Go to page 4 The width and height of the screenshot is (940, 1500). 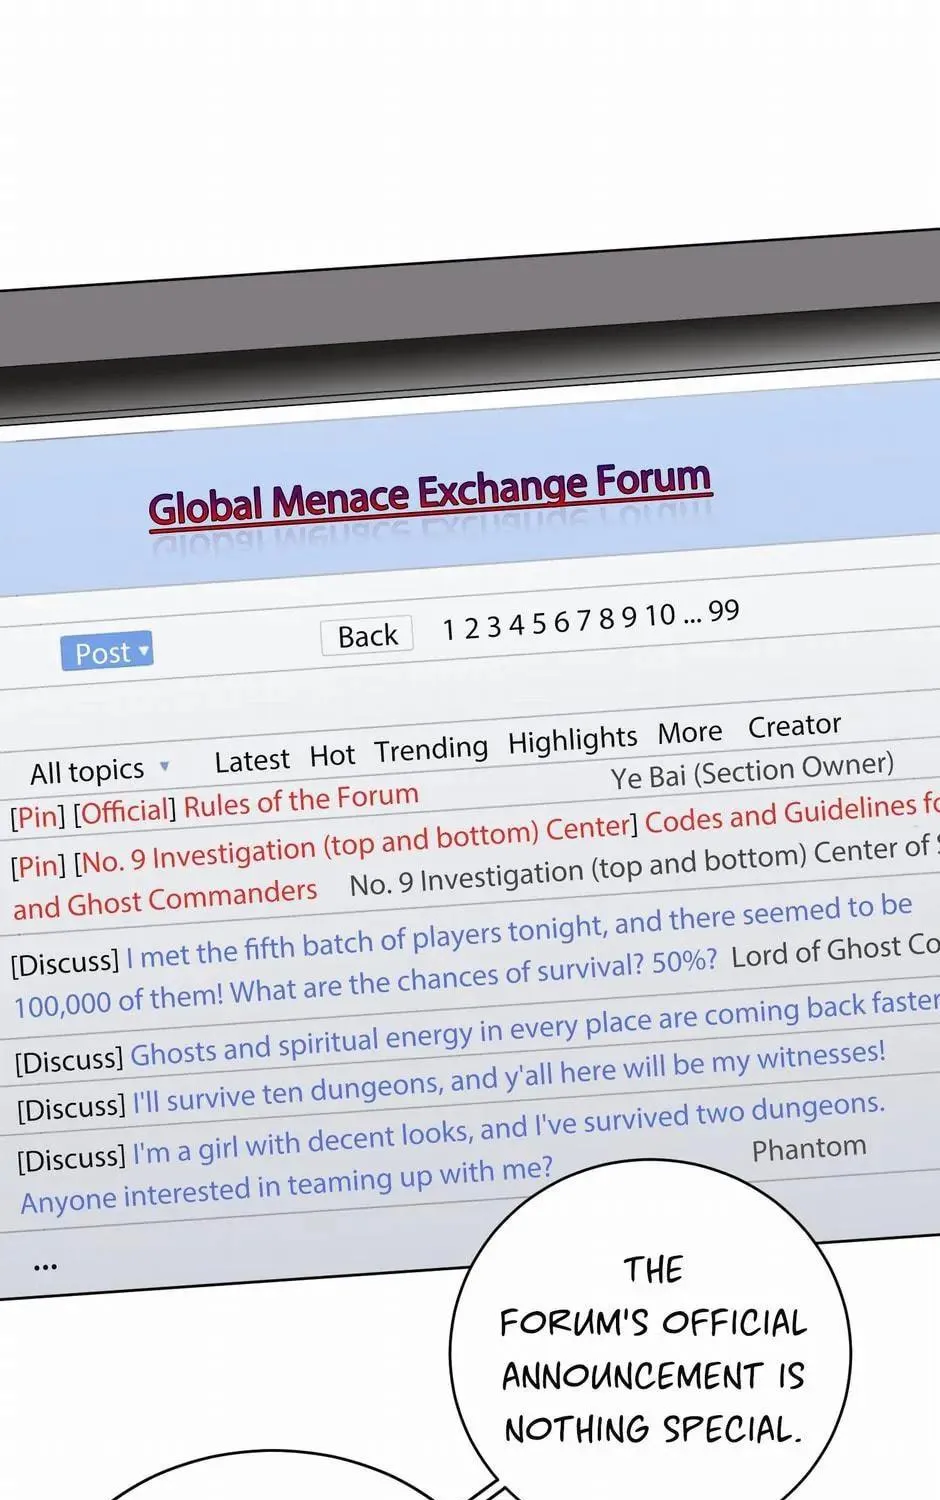[x=516, y=625]
